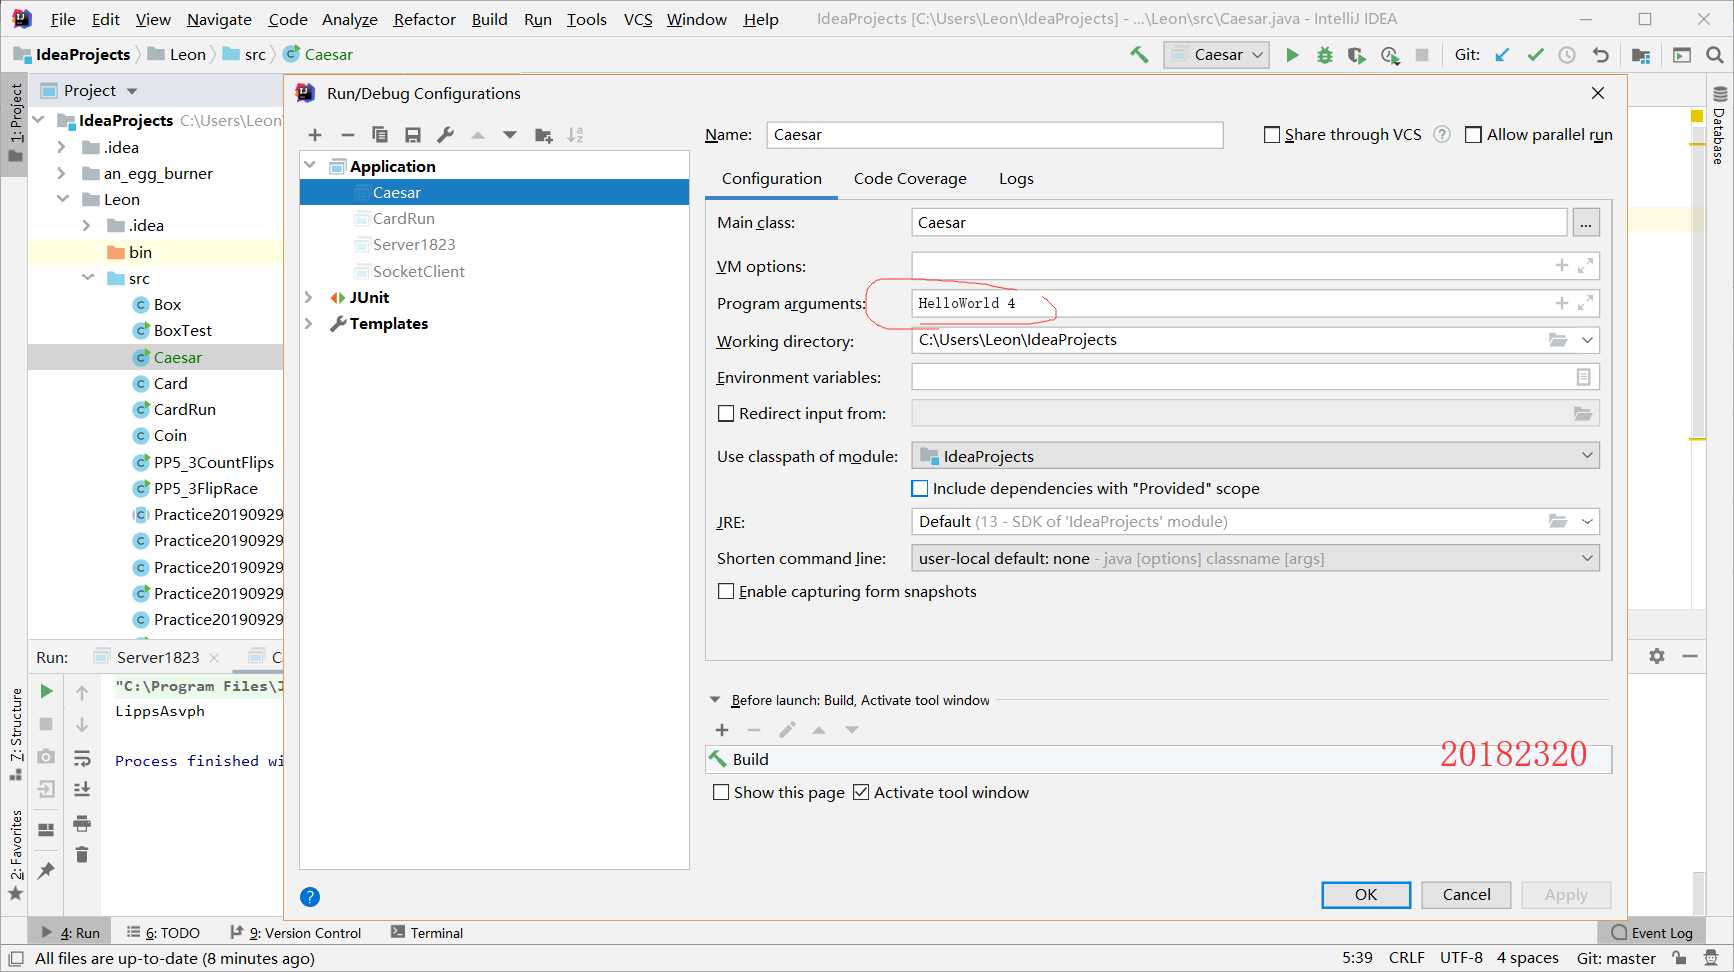Open Use classpath of module dropdown
Image resolution: width=1734 pixels, height=972 pixels.
[1256, 456]
